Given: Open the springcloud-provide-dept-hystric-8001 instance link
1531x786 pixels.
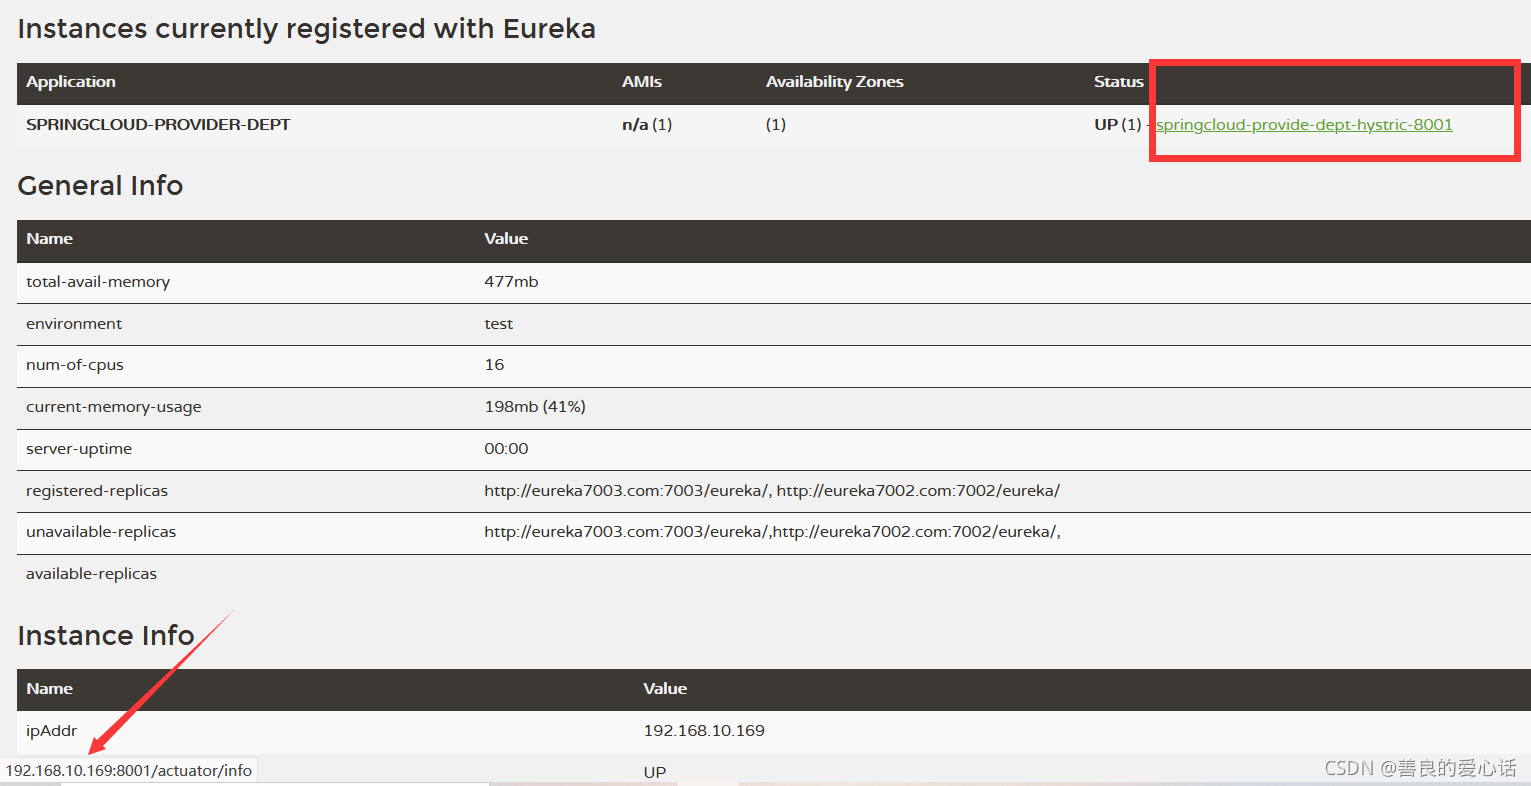Looking at the screenshot, I should (x=1304, y=125).
